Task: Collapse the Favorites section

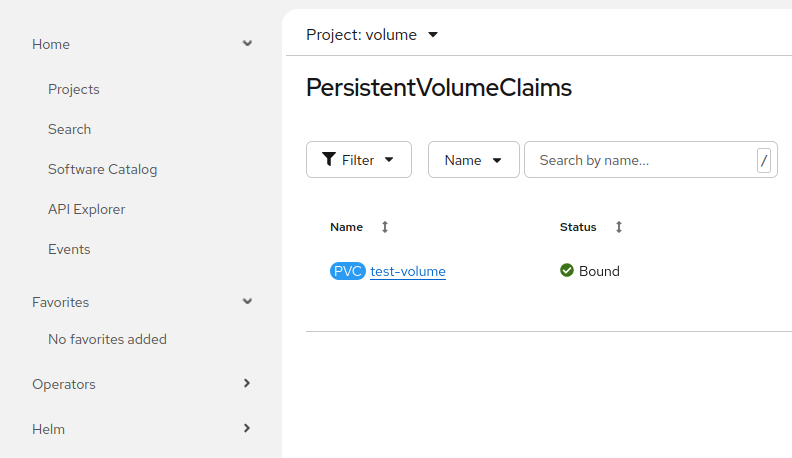Action: click(247, 302)
